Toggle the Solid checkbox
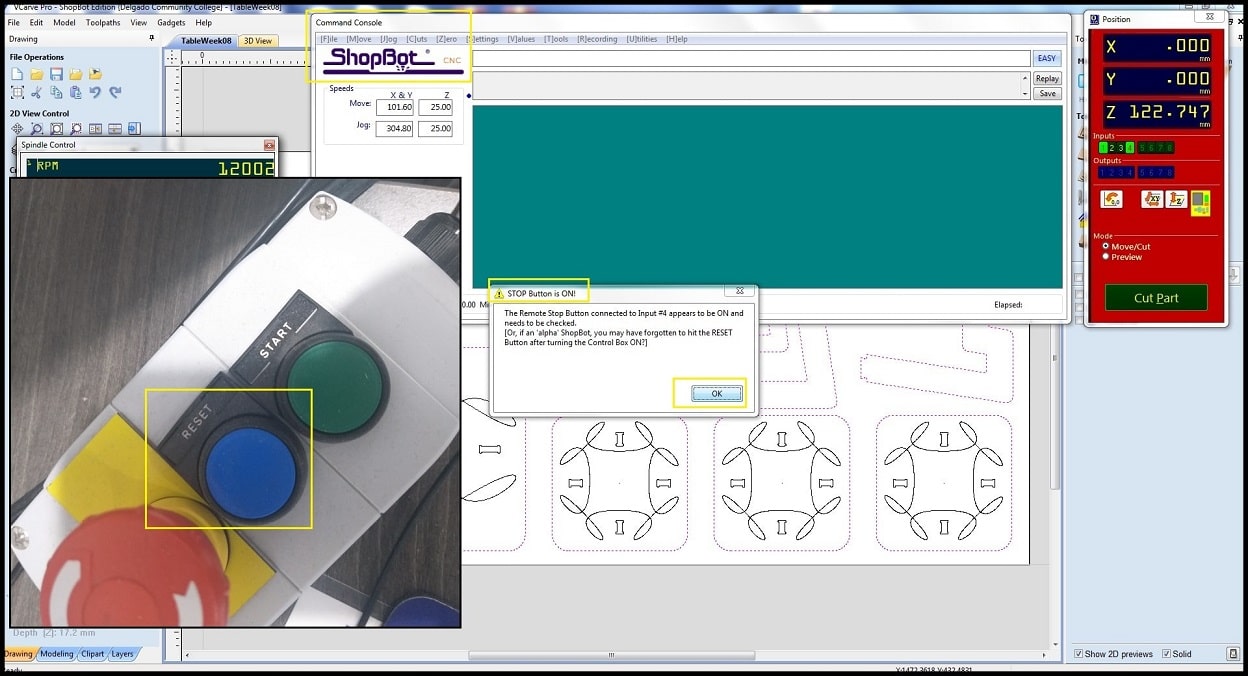The image size is (1248, 676). (1166, 654)
